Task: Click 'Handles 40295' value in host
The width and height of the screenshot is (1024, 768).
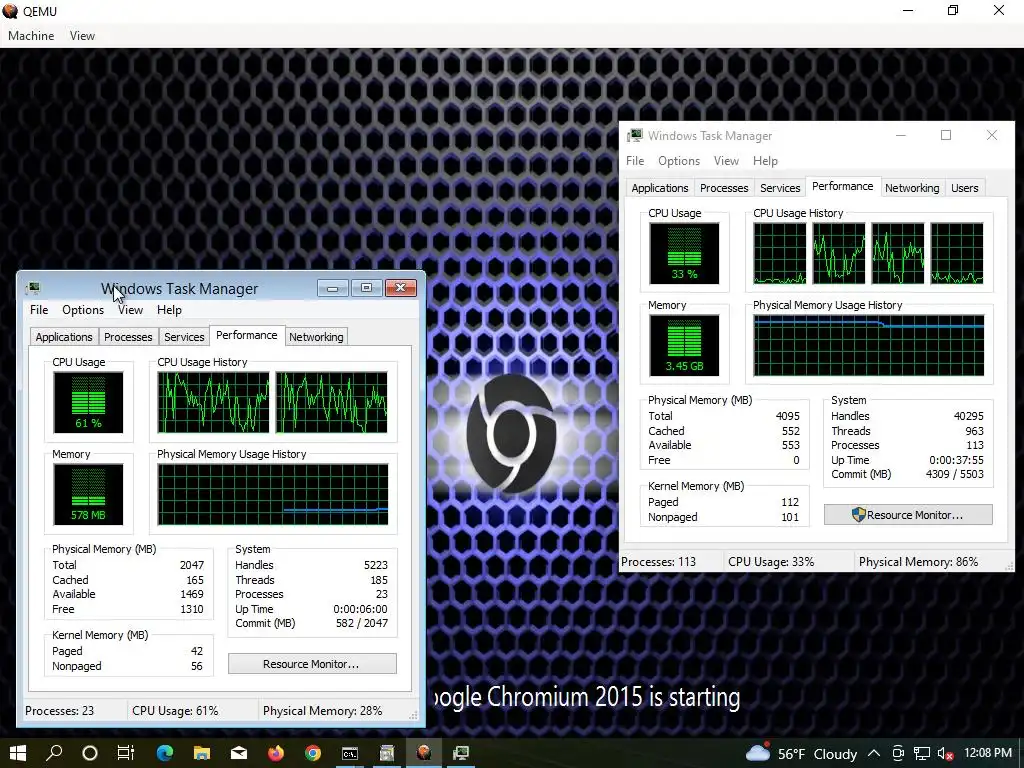Action: [x=968, y=416]
